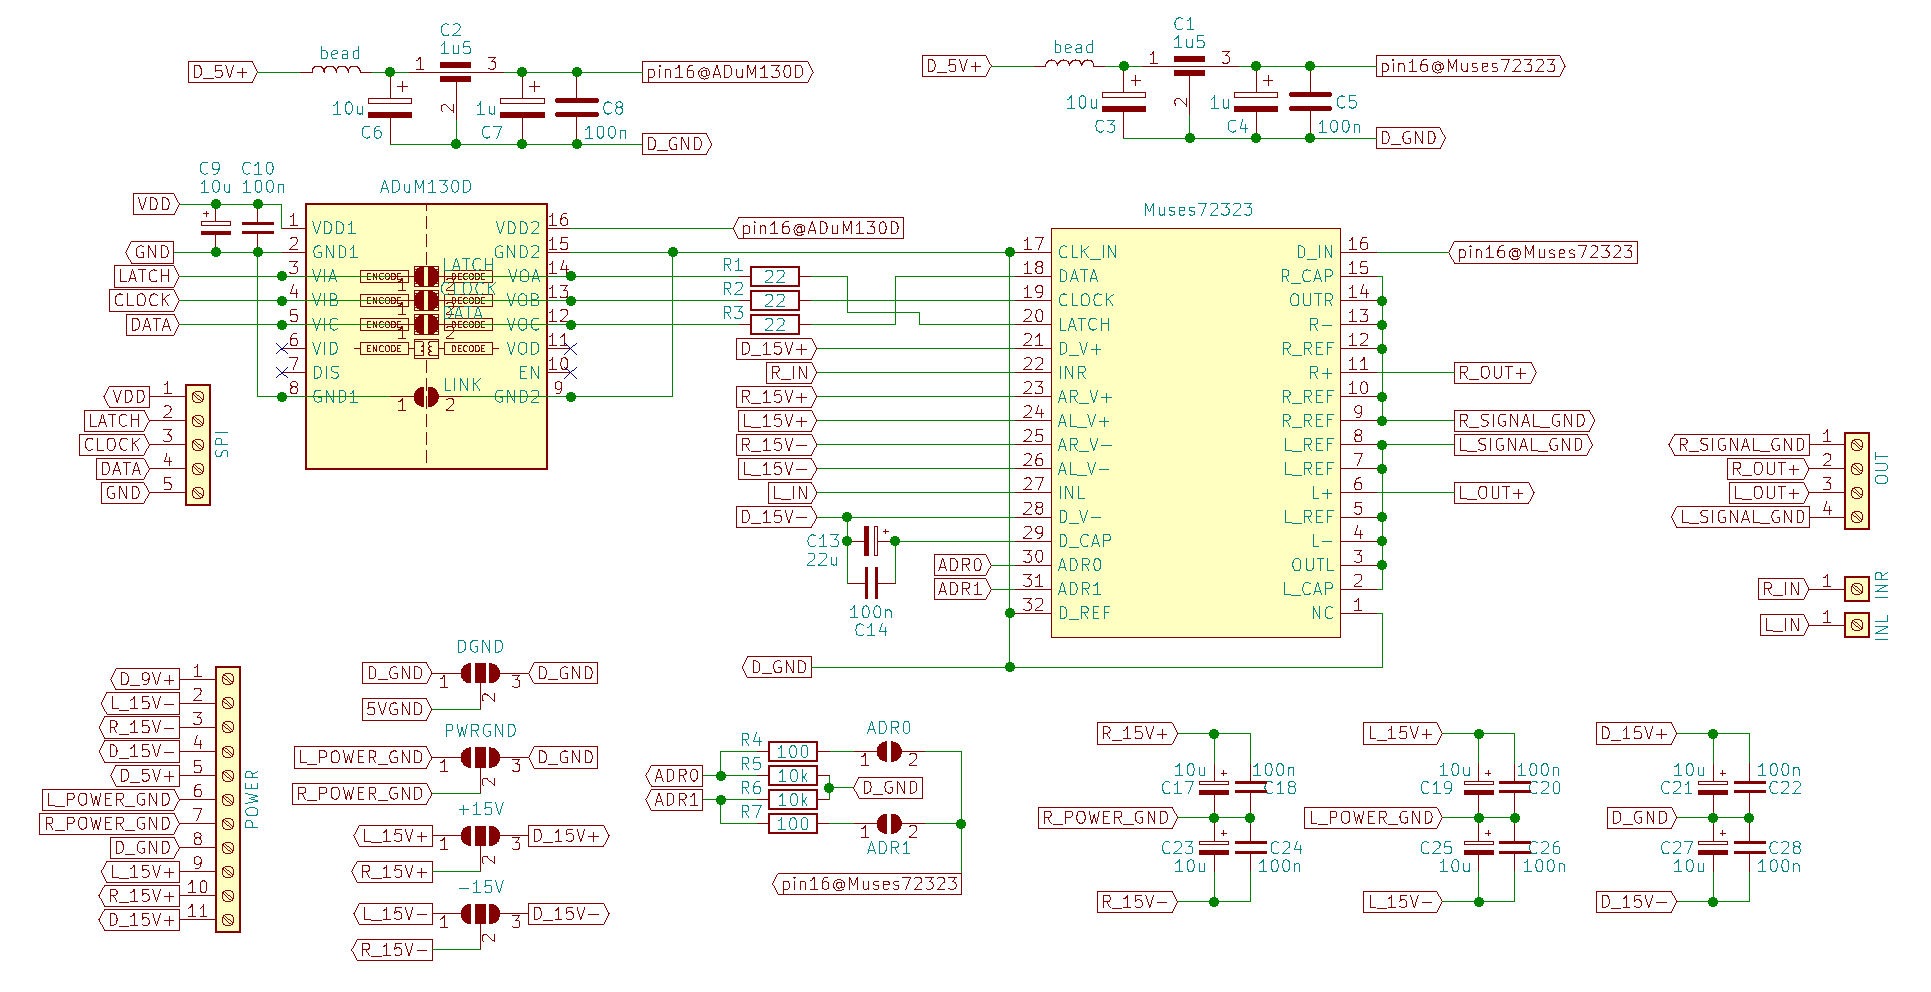This screenshot has width=1931, height=992.
Task: Select the 5VGND net label
Action: pos(396,709)
